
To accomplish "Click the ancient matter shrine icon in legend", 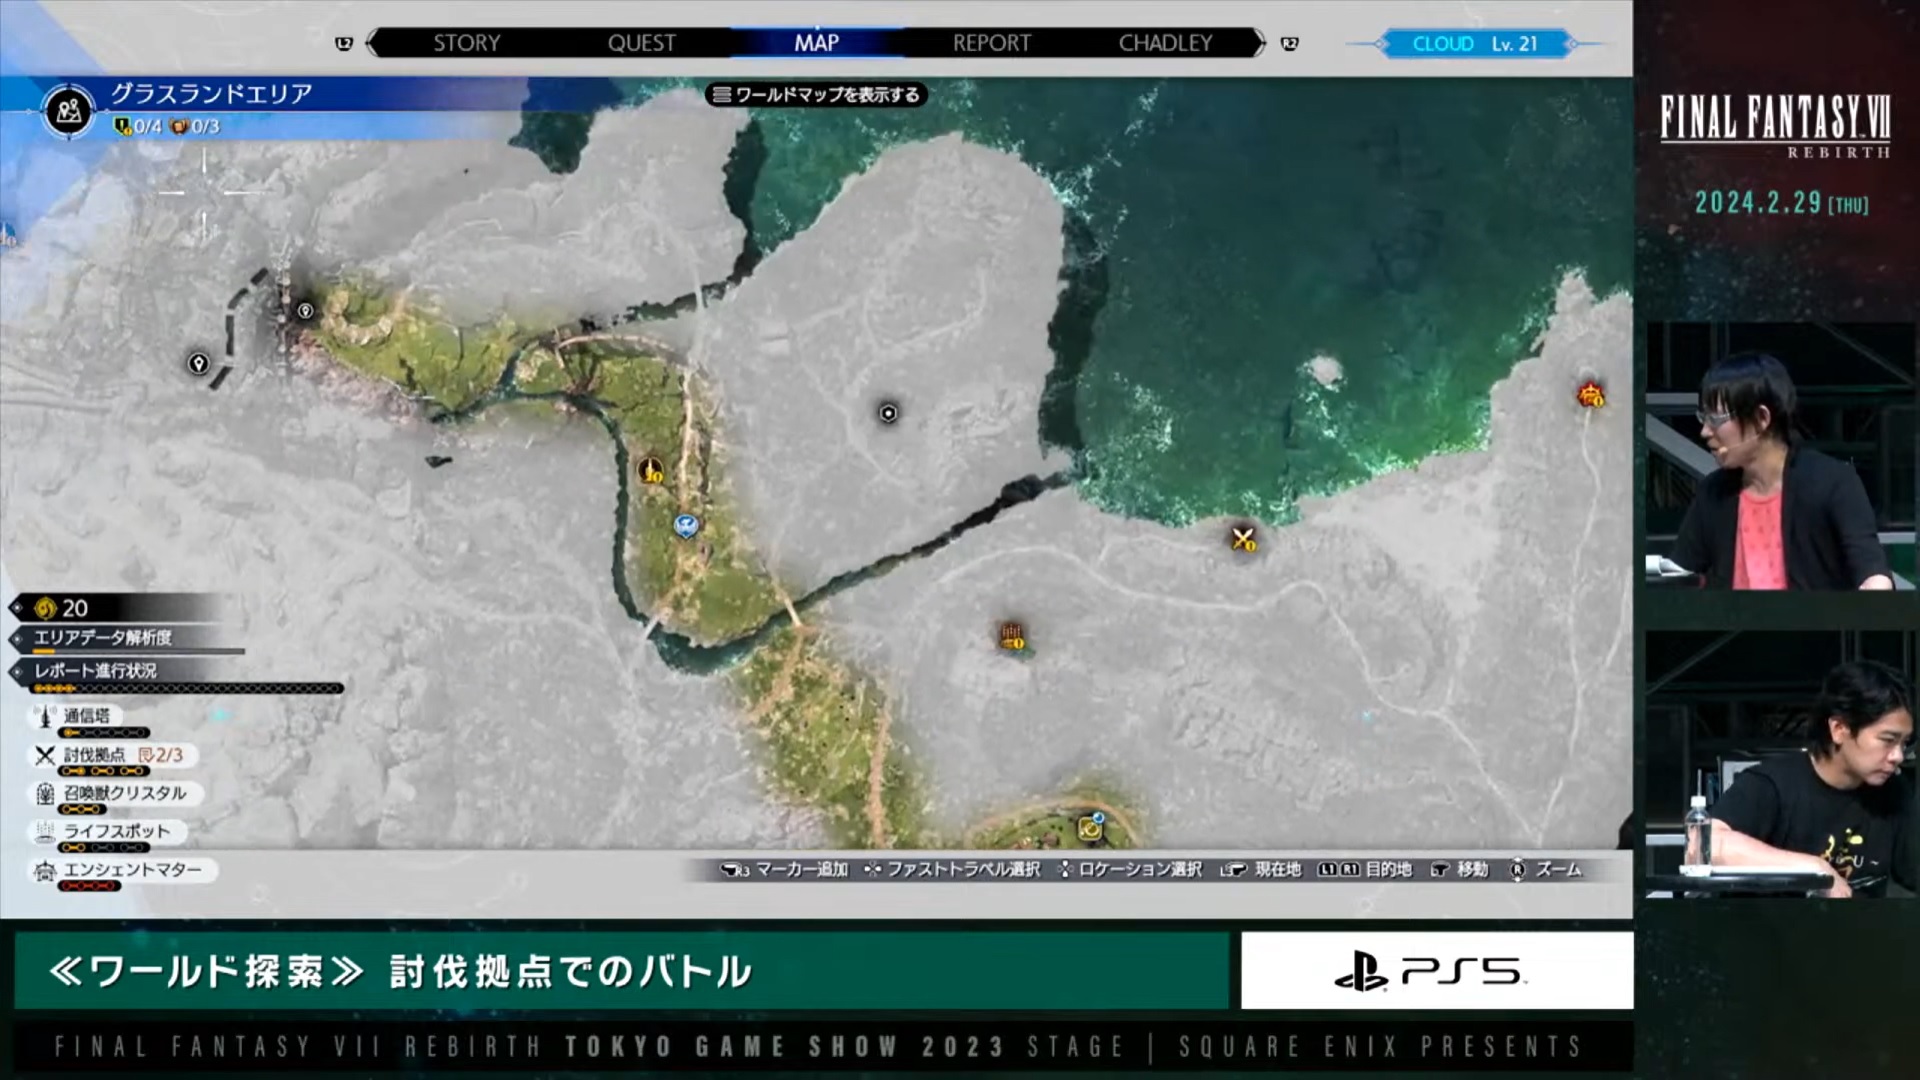I will pyautogui.click(x=45, y=871).
